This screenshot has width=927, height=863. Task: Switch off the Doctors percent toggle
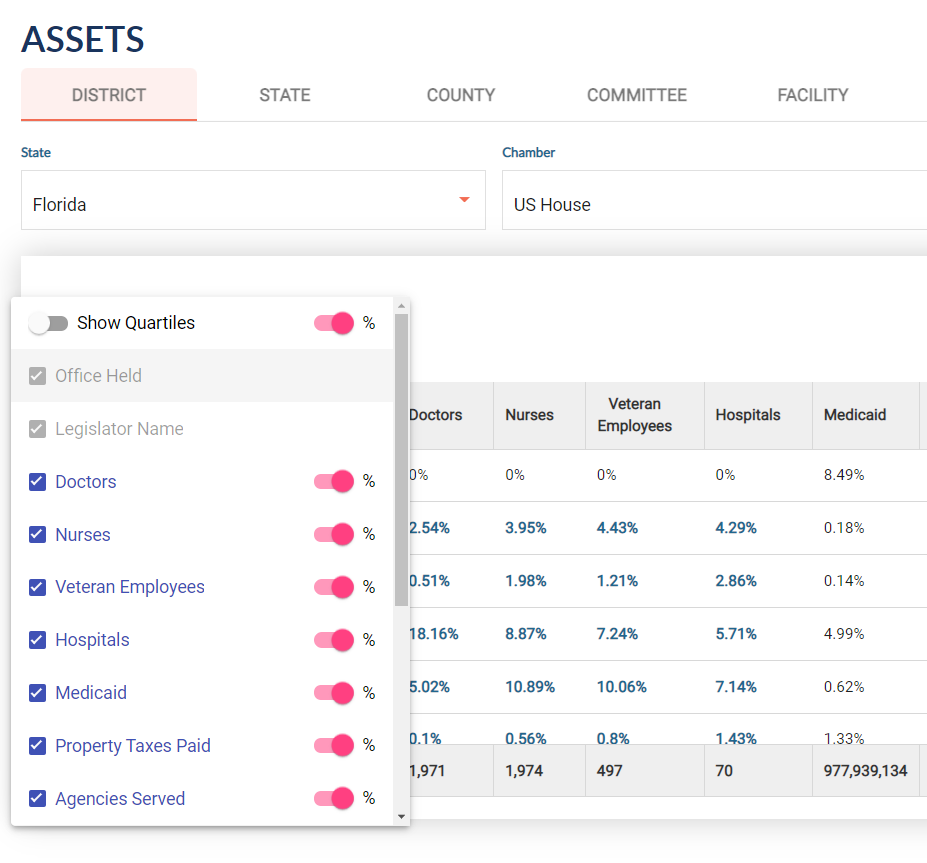pyautogui.click(x=334, y=482)
